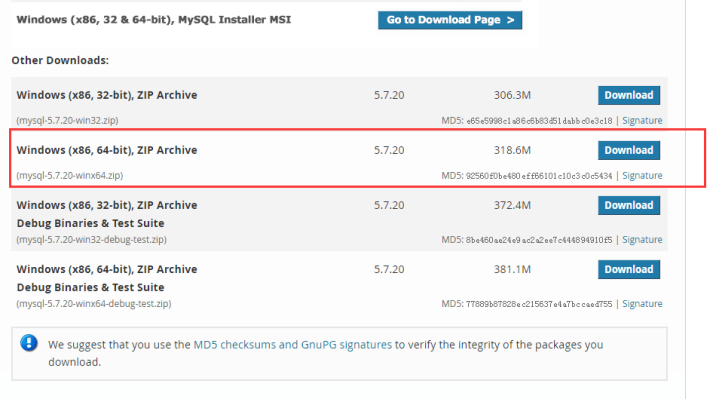
Task: Click version 5.7.20 in the 318.6M row
Action: (389, 150)
